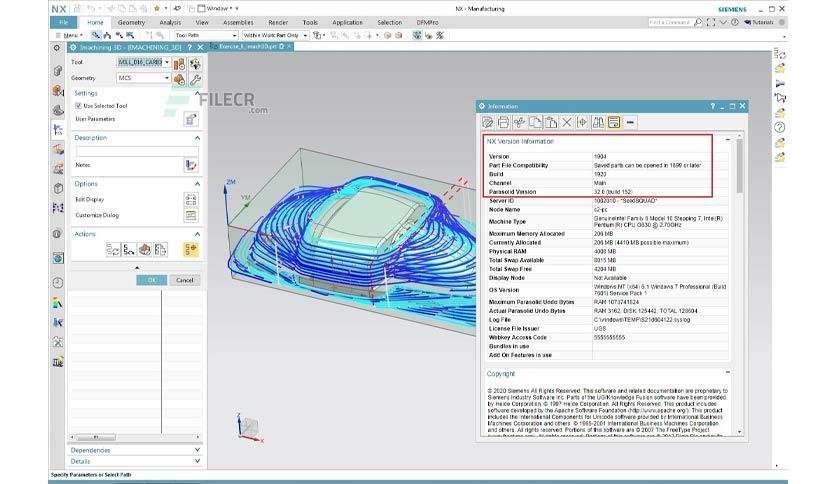This screenshot has height=484, width=836.
Task: Click the Information window vertical scrollbar
Action: pos(739,166)
